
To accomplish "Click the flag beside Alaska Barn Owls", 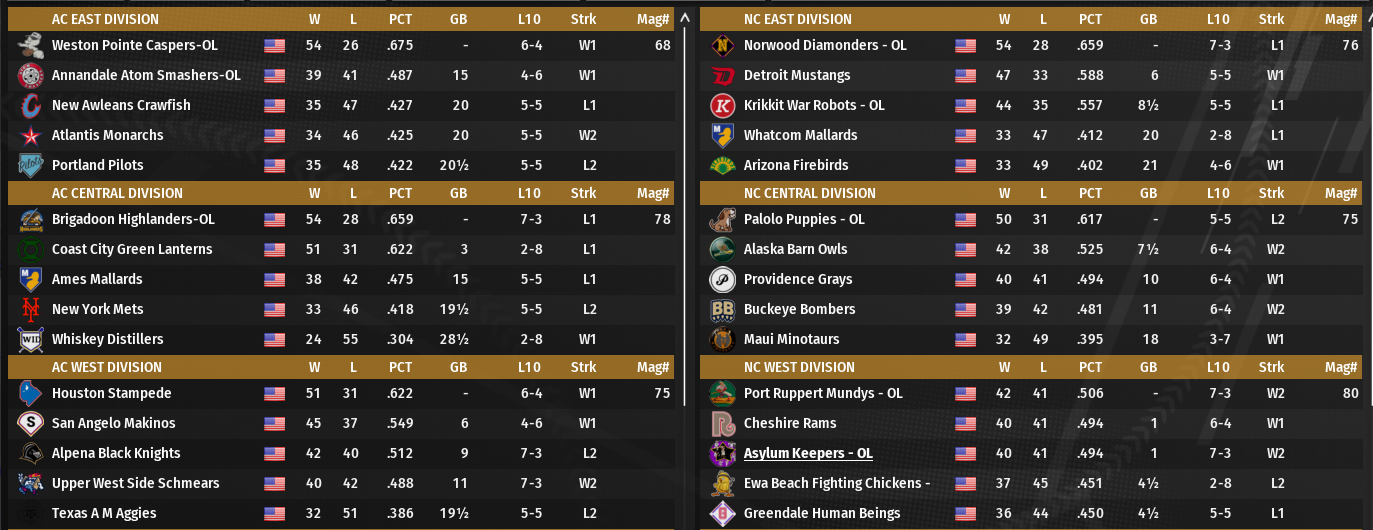I will [965, 249].
